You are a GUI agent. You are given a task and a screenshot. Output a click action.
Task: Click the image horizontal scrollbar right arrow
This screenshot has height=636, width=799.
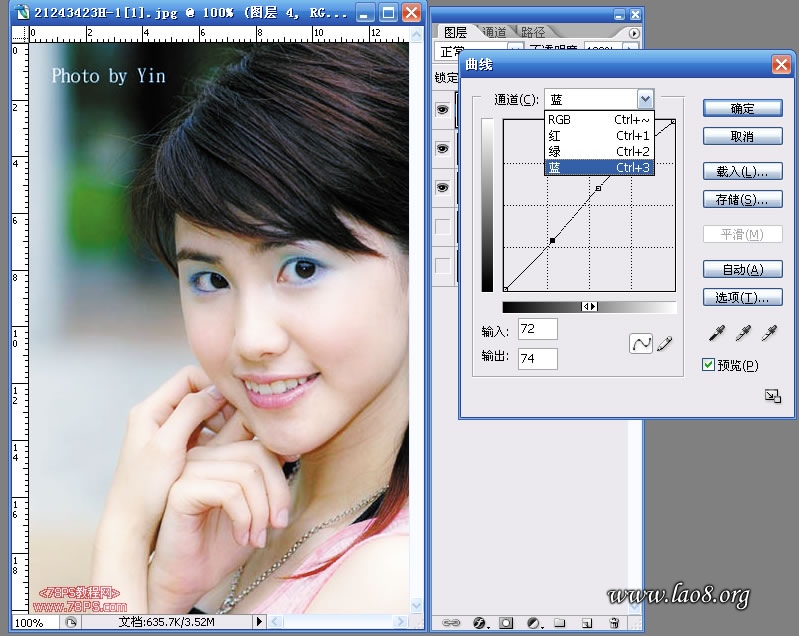401,621
